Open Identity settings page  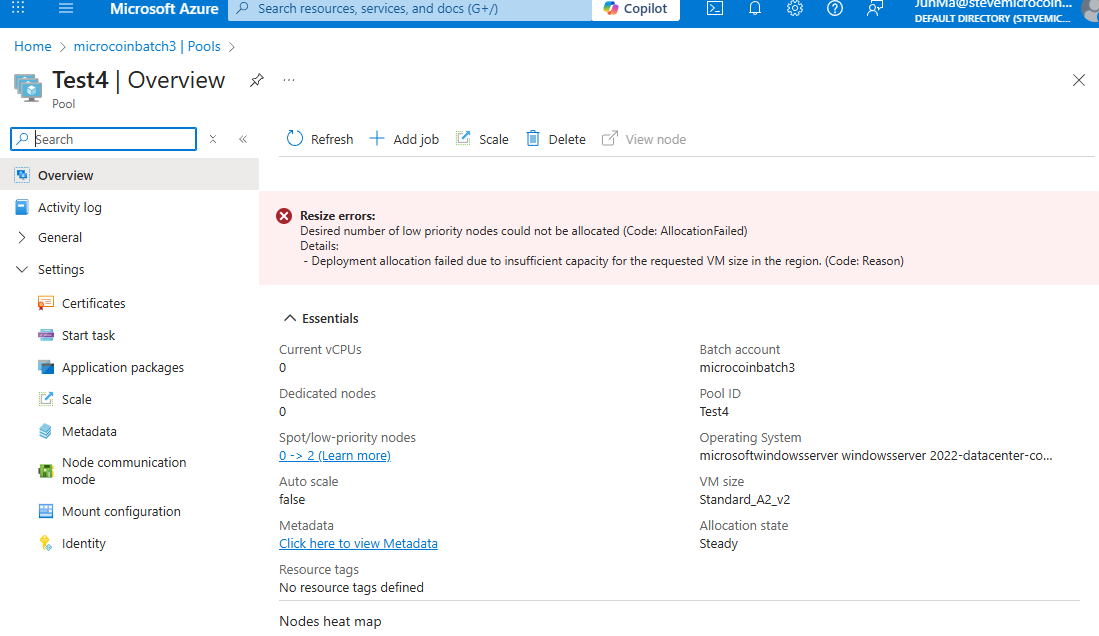coord(83,543)
